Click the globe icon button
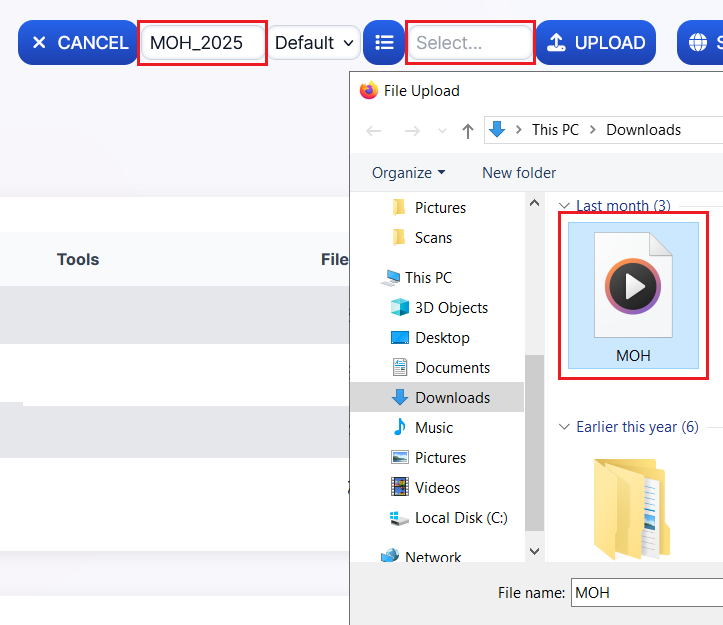The height and width of the screenshot is (625, 723). 699,43
